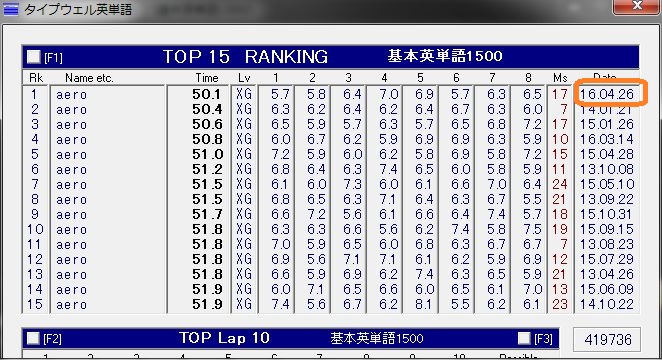Viewport: 662px width, 360px height.
Task: Click the time 51.8 in rank 11 row
Action: (206, 244)
